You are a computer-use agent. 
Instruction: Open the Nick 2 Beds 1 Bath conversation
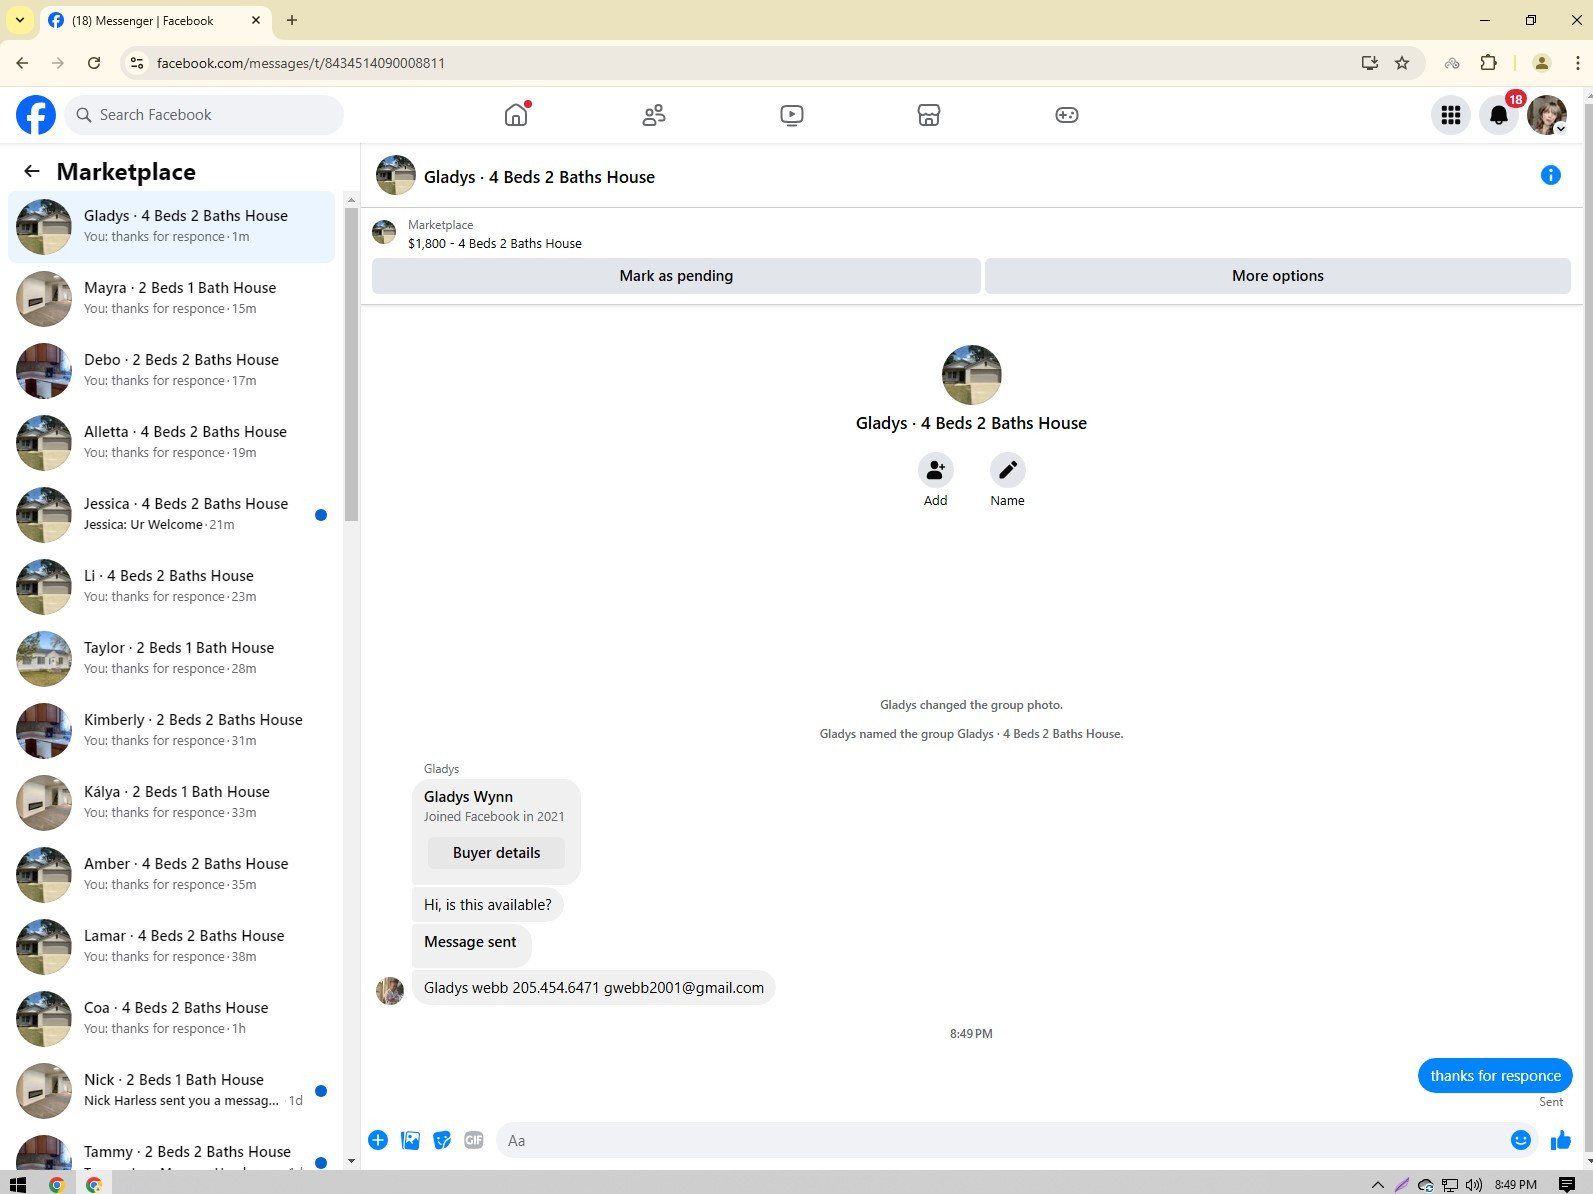coord(172,1091)
